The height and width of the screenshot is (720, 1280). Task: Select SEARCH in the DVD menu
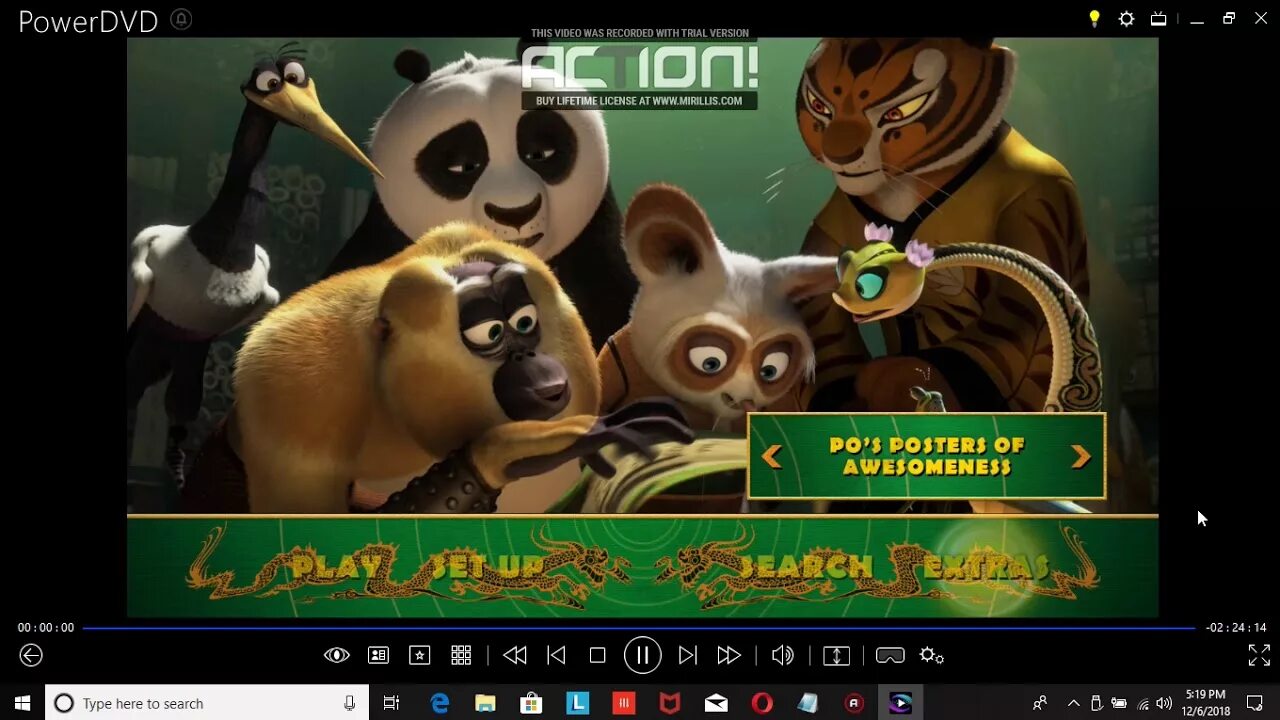tap(806, 568)
